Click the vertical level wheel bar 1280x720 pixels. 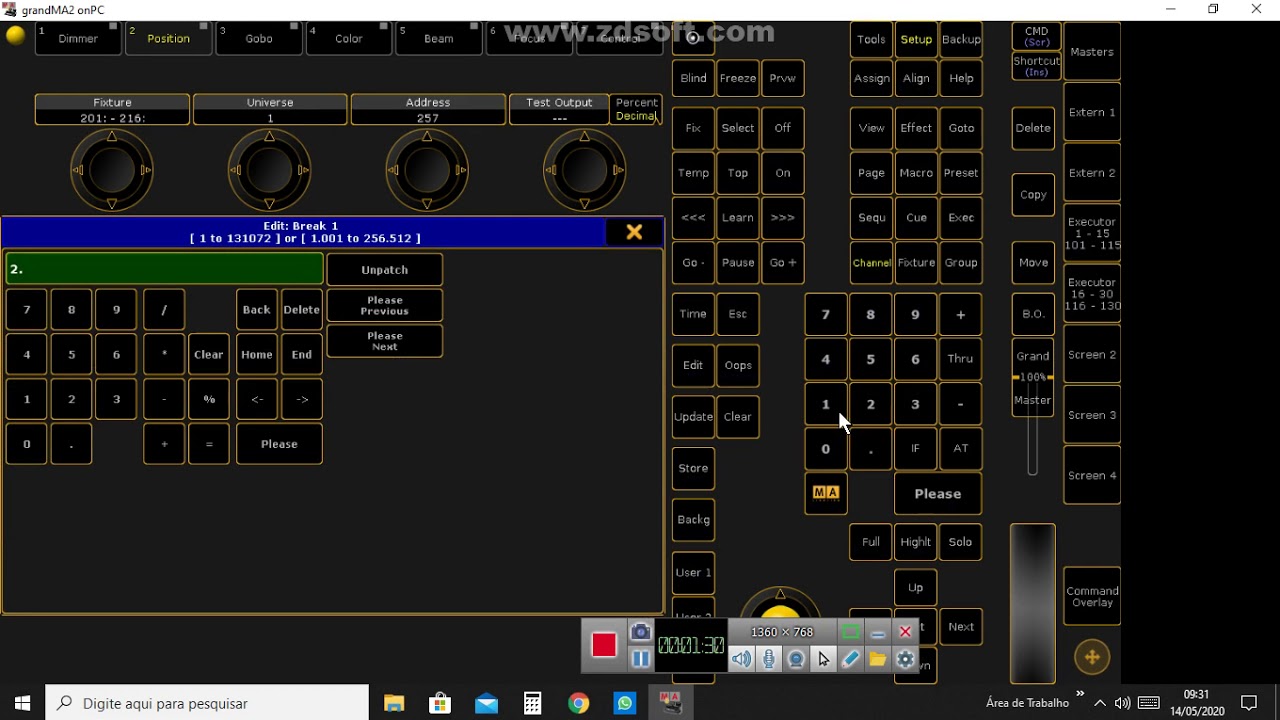[1033, 603]
